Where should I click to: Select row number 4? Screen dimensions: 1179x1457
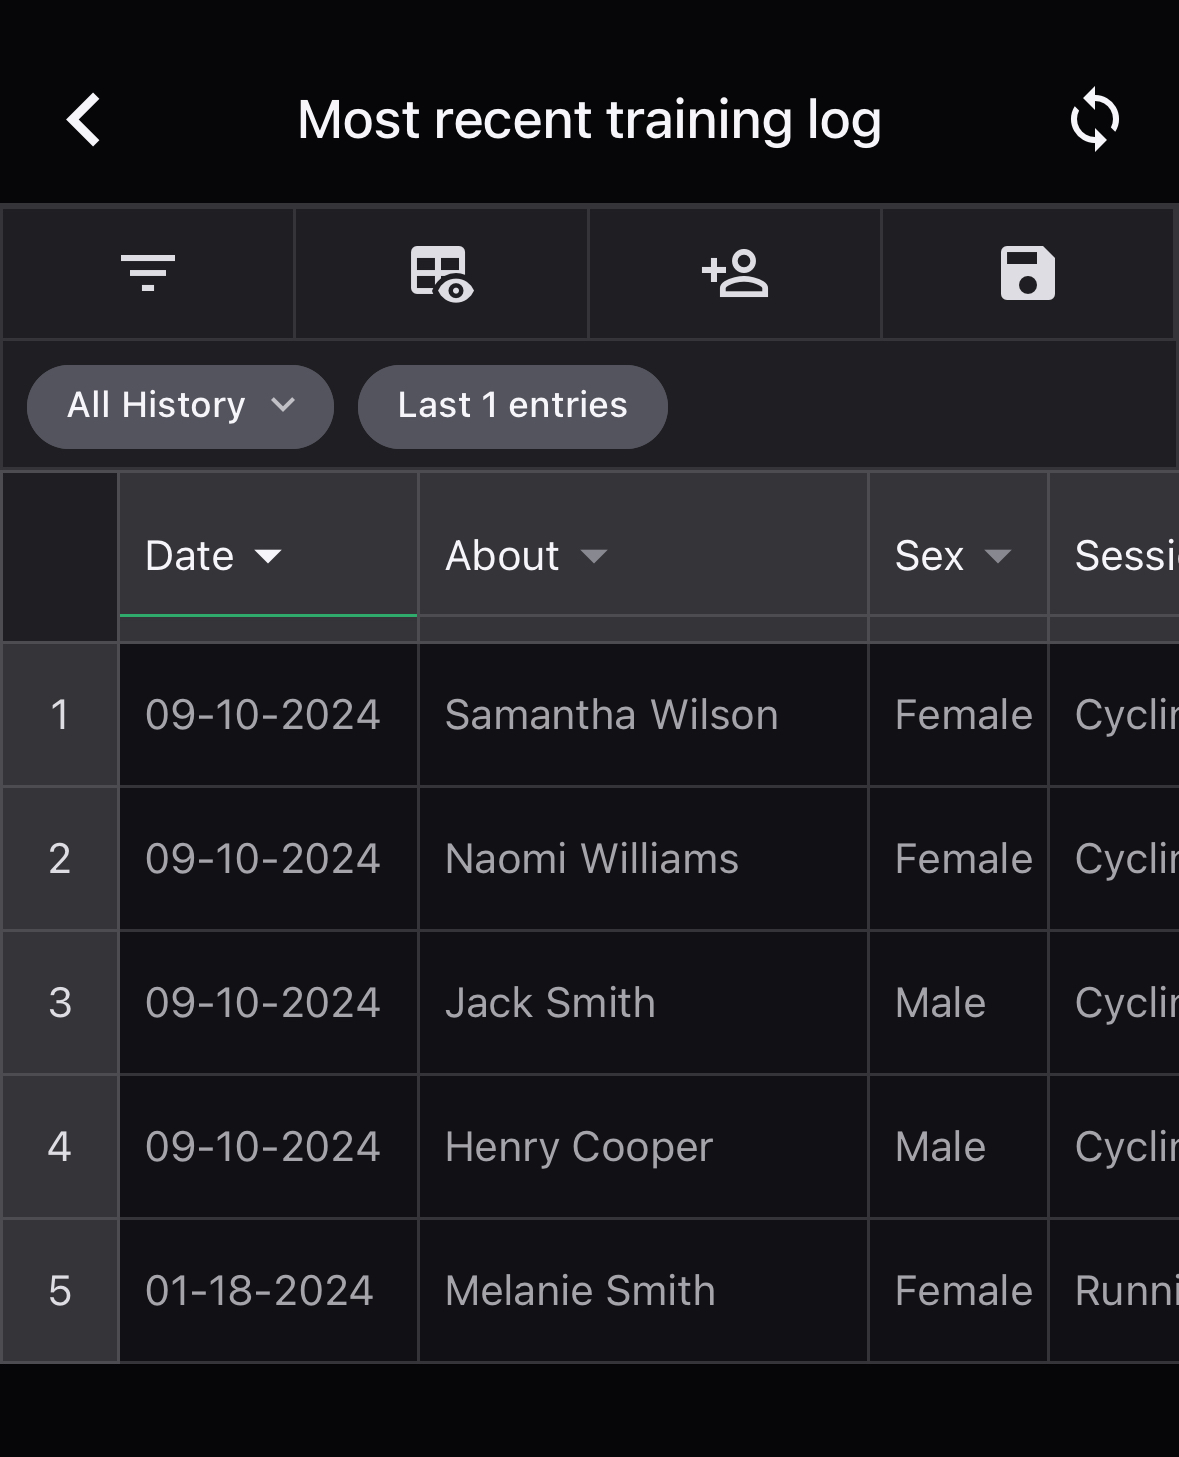[x=60, y=1147]
